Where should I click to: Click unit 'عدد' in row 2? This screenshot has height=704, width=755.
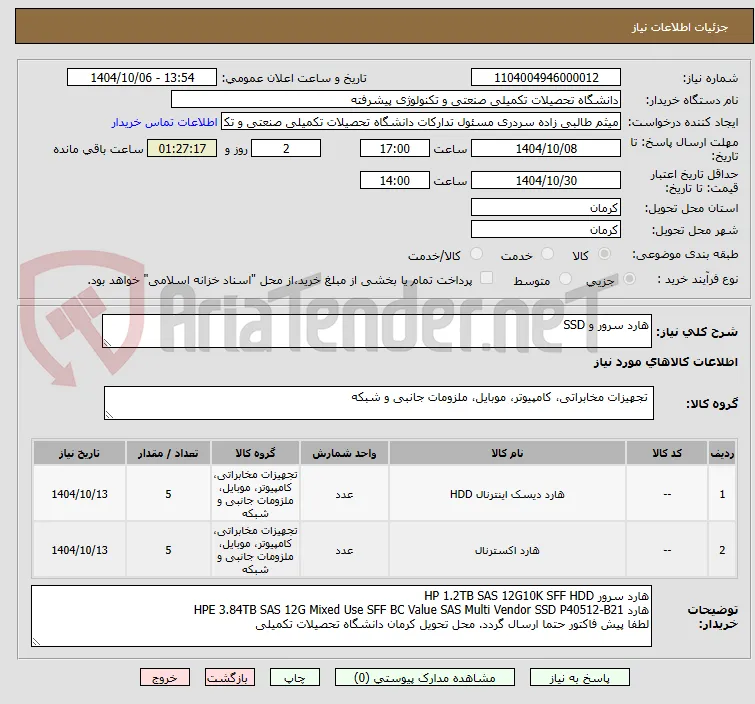344,550
